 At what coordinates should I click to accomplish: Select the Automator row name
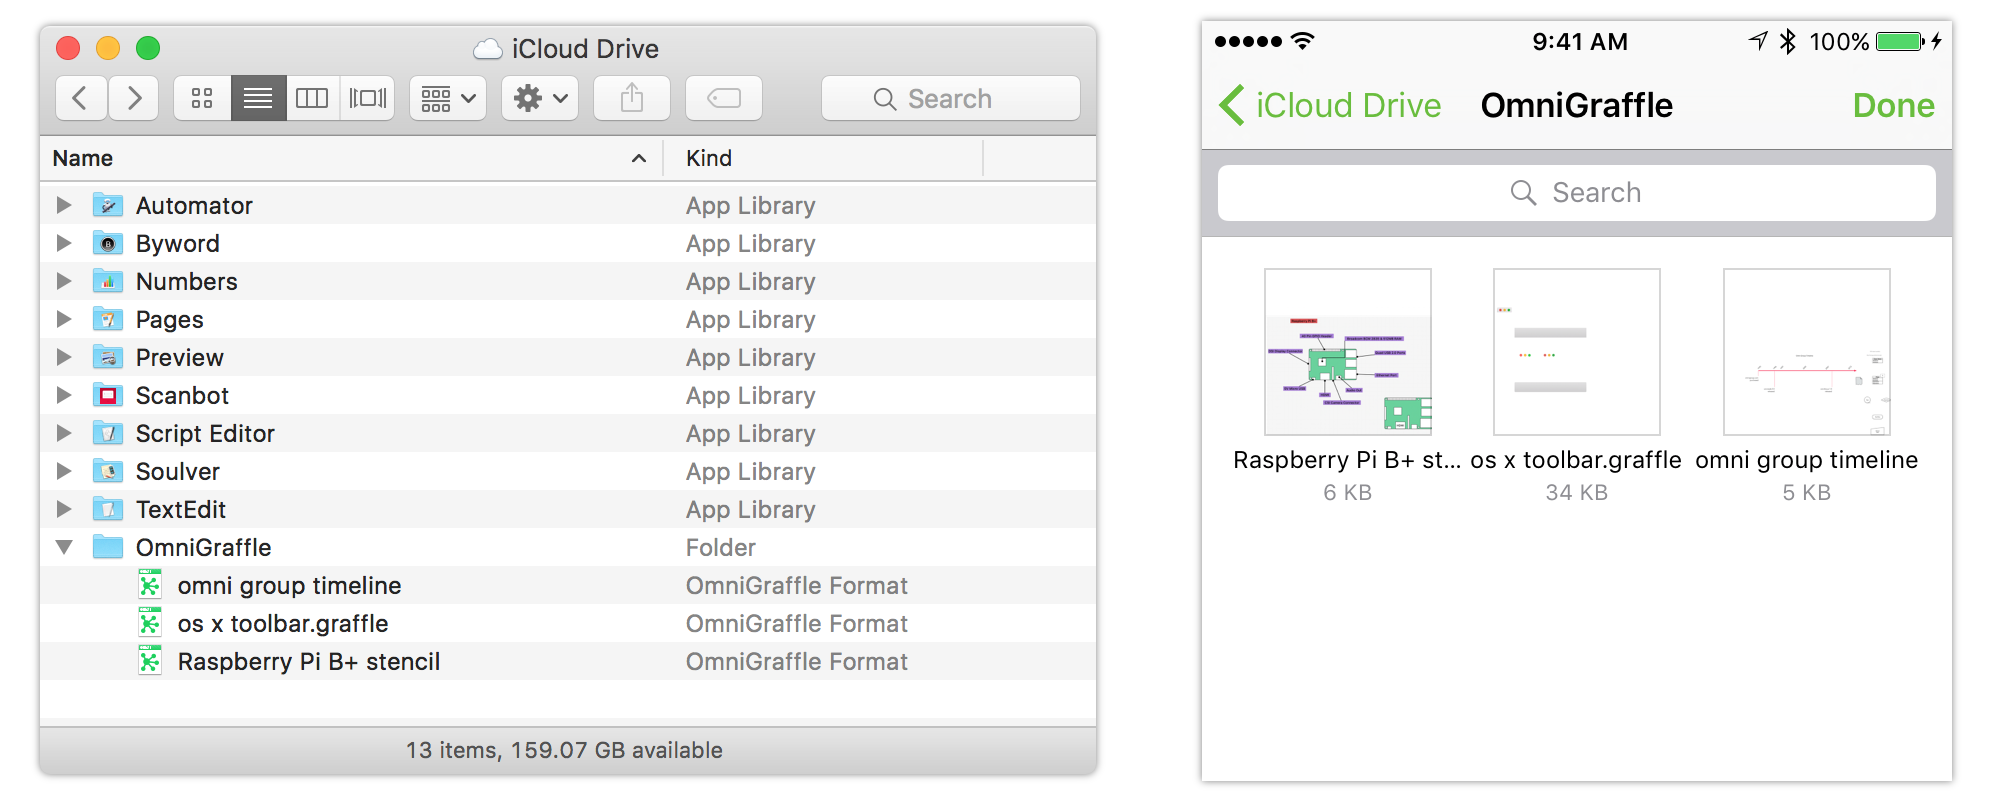194,205
